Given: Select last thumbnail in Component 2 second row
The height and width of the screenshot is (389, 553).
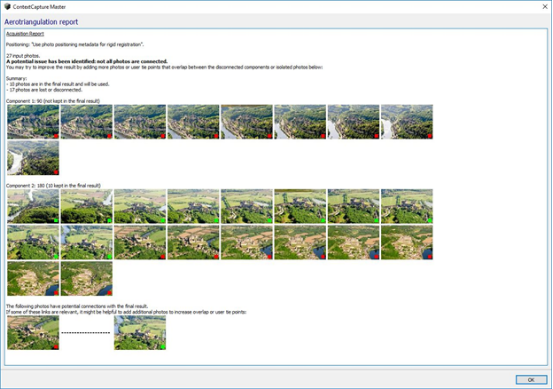Looking at the screenshot, I should click(x=407, y=243).
